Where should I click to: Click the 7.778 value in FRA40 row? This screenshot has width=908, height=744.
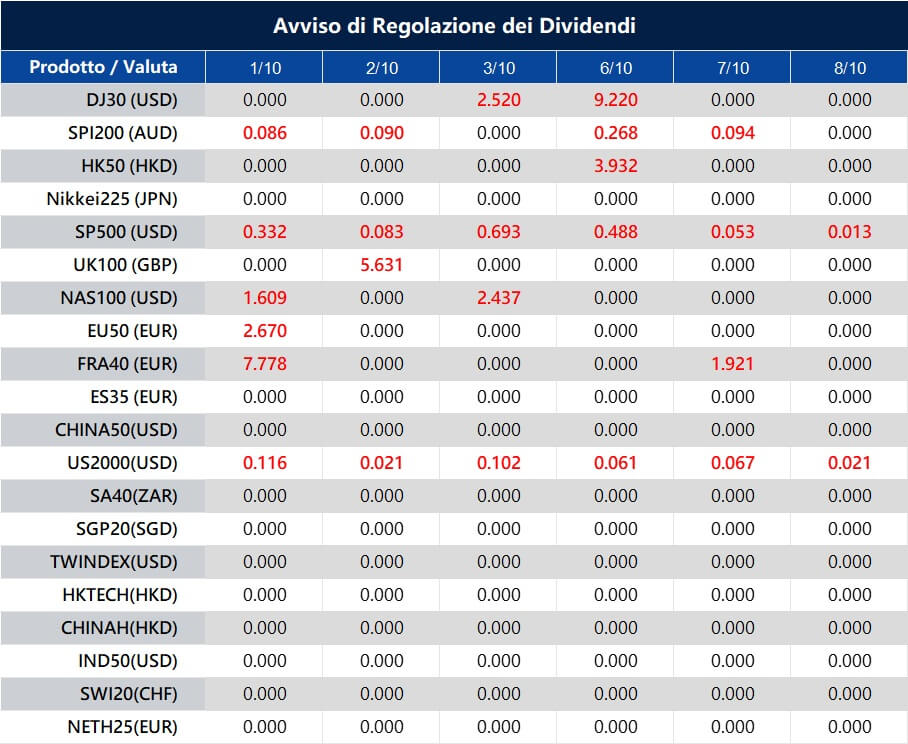coord(264,364)
